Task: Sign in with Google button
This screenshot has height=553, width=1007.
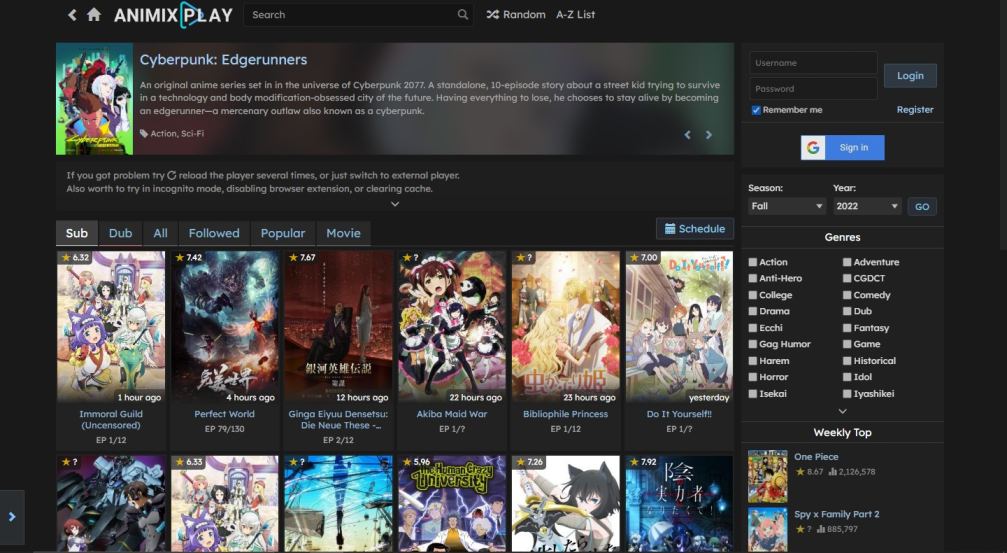Action: (x=842, y=148)
